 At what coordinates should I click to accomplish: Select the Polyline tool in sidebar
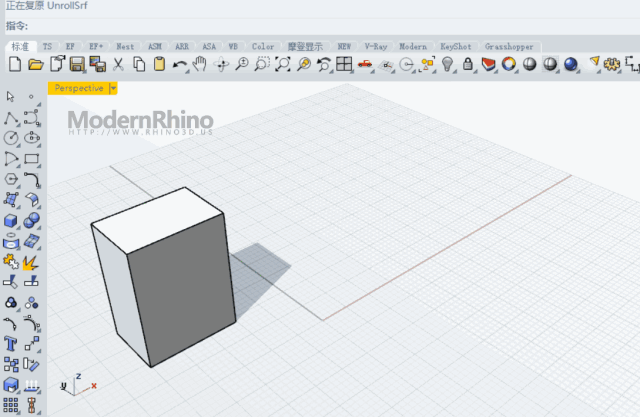pyautogui.click(x=11, y=118)
